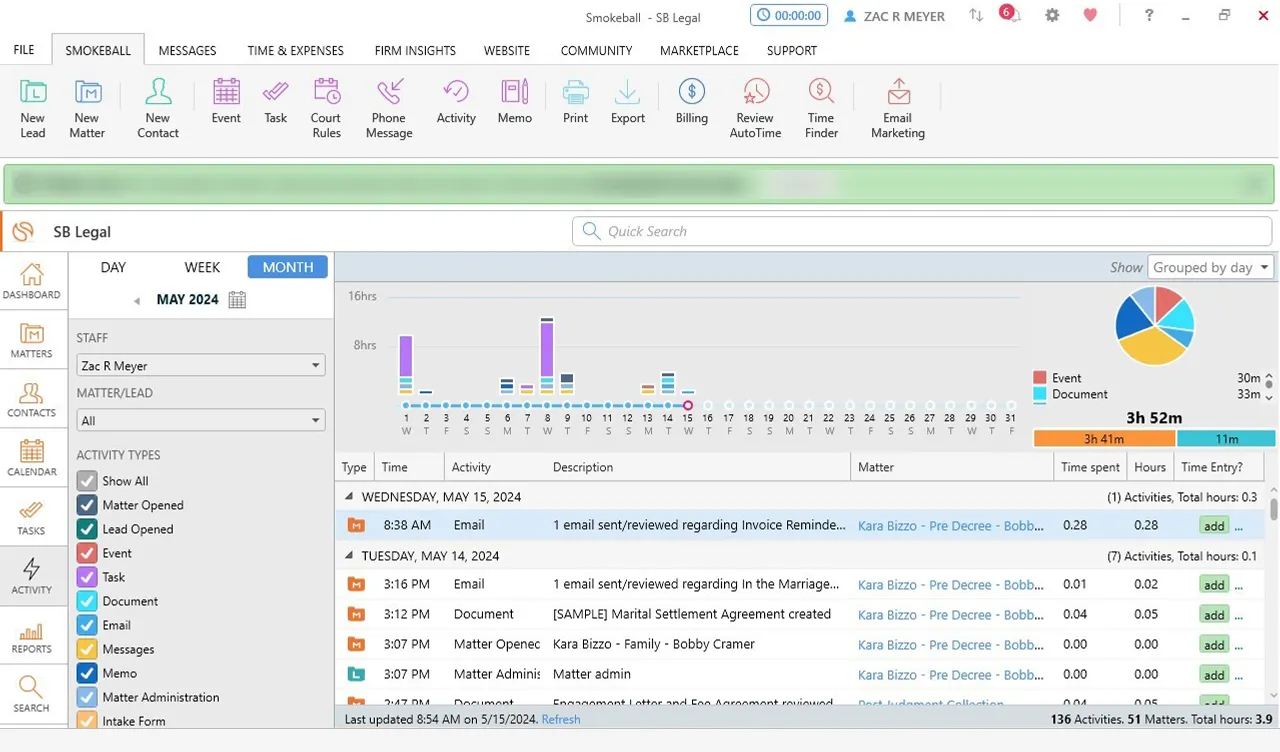This screenshot has width=1280, height=752.
Task: Go to Matters in sidebar
Action: (x=32, y=341)
